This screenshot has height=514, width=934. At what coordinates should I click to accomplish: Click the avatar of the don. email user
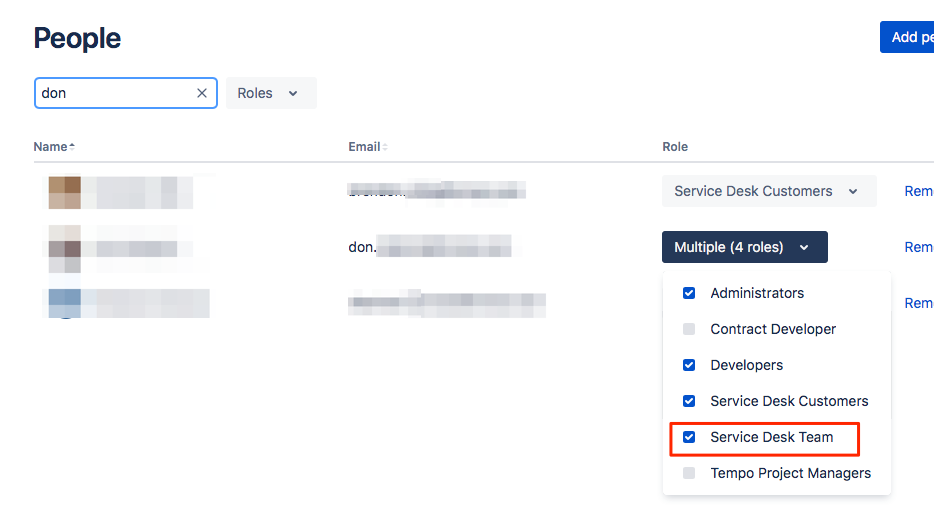(x=64, y=248)
